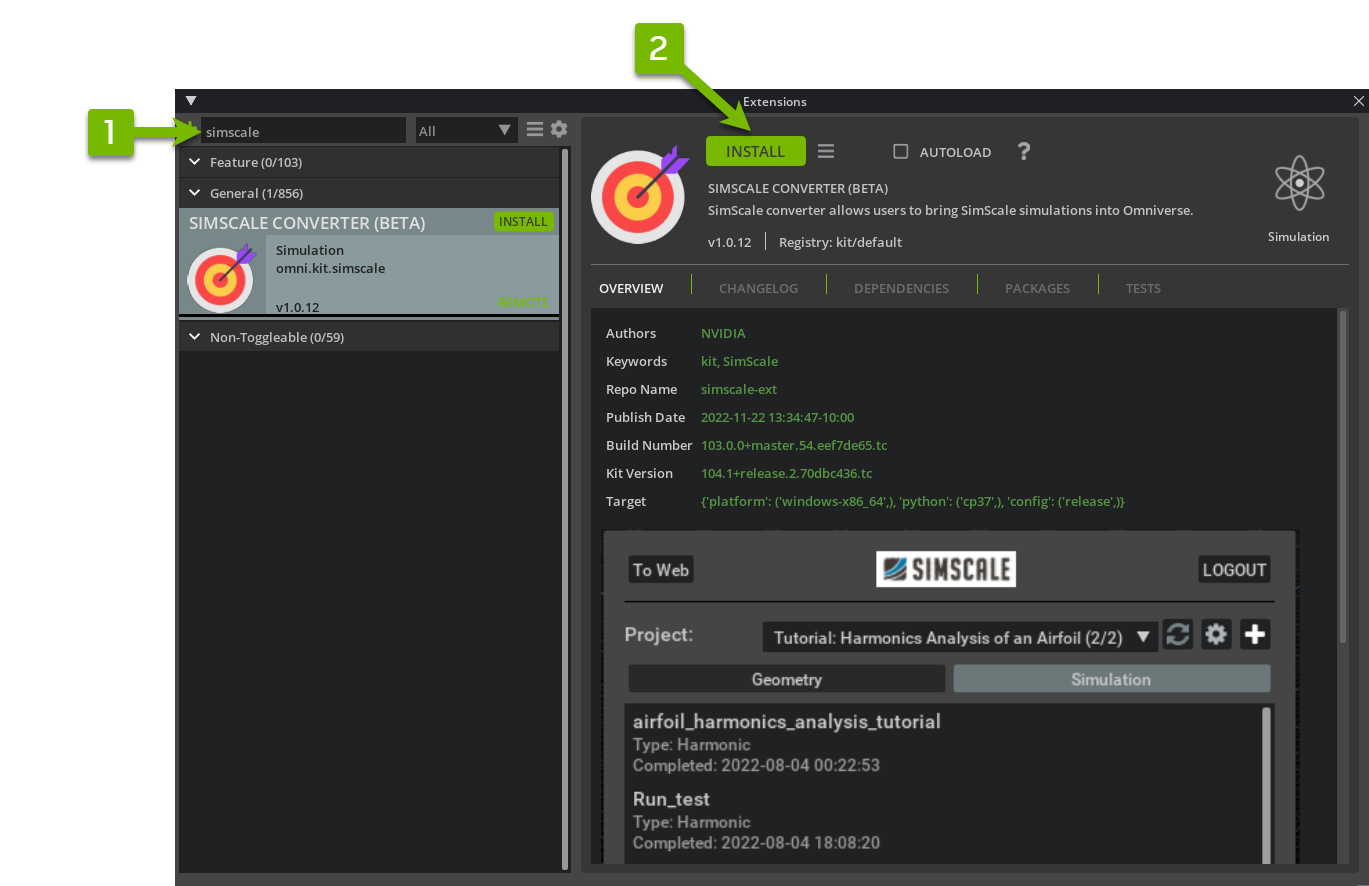
Task: Select the Simulation tab in preview
Action: [1111, 679]
